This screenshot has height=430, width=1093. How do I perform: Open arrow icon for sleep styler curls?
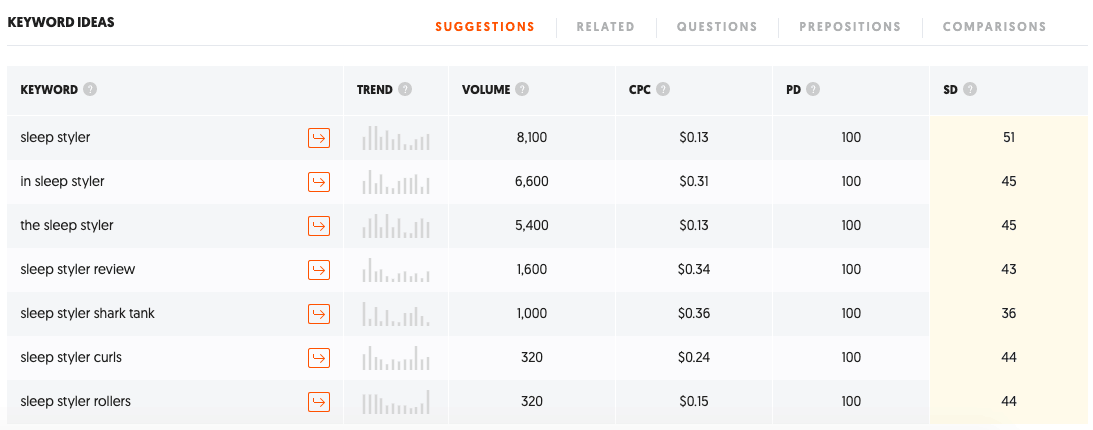tap(319, 358)
